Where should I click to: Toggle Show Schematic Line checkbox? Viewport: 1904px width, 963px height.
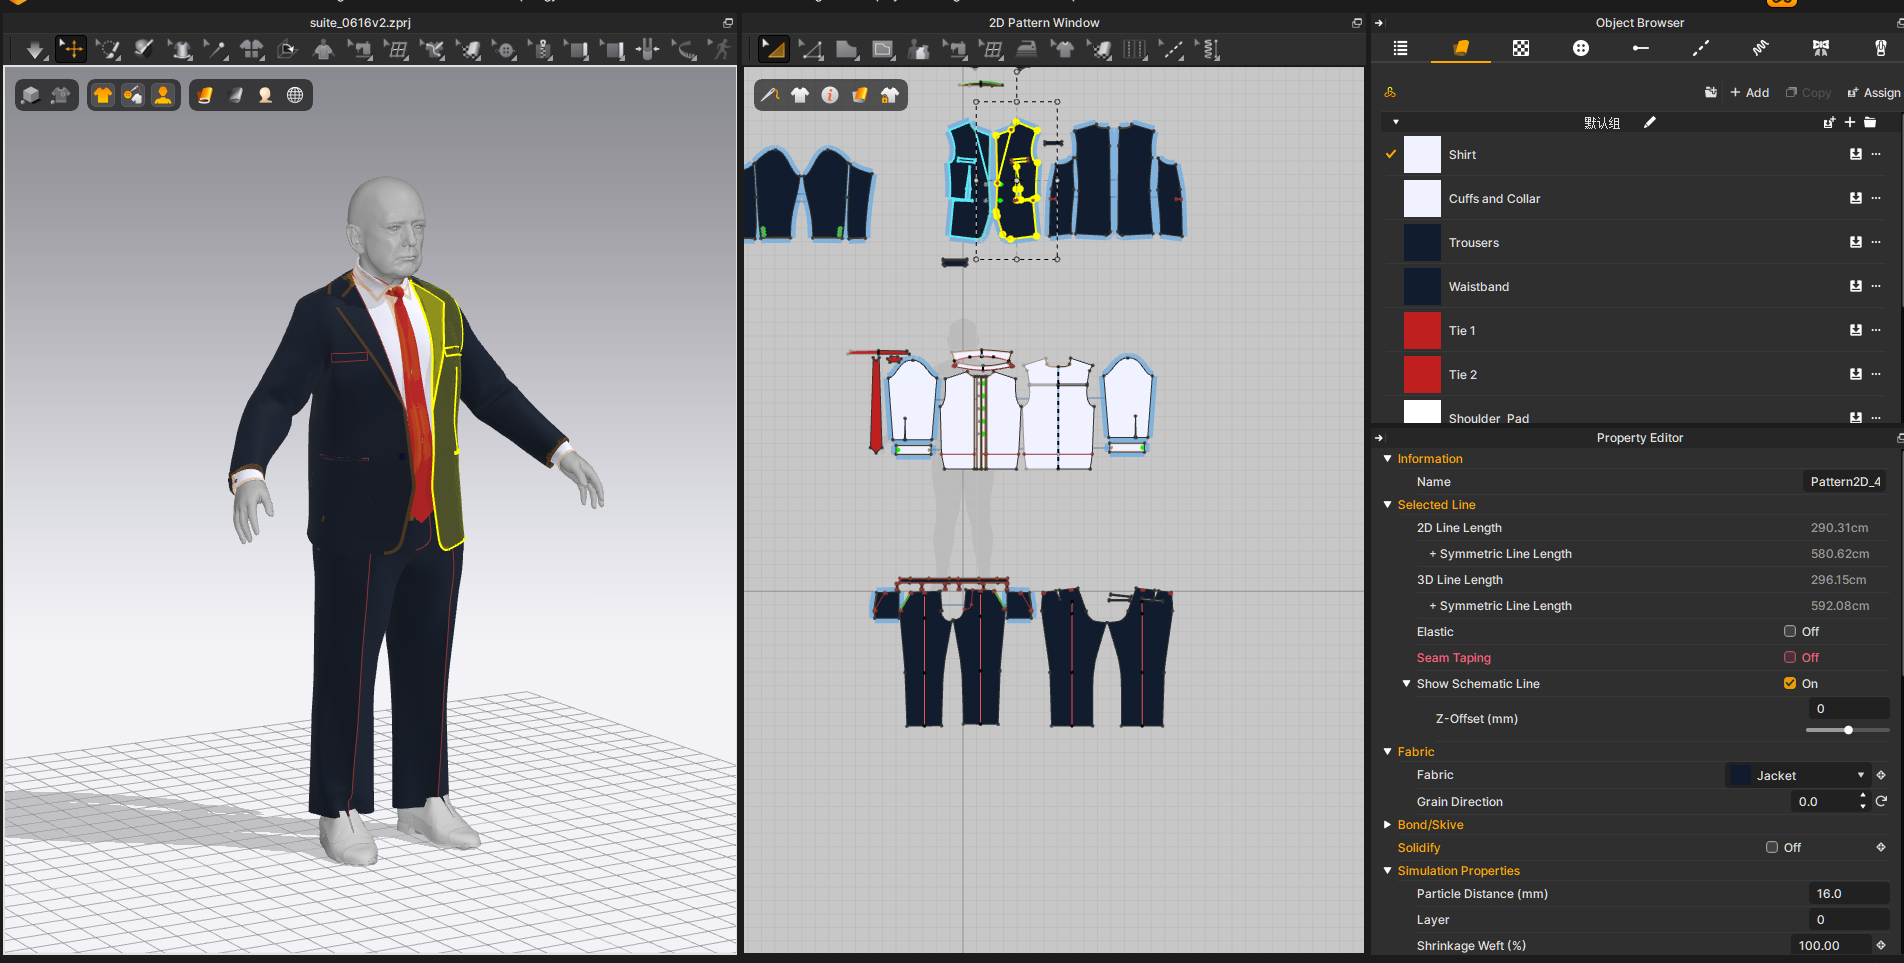pyautogui.click(x=1790, y=683)
